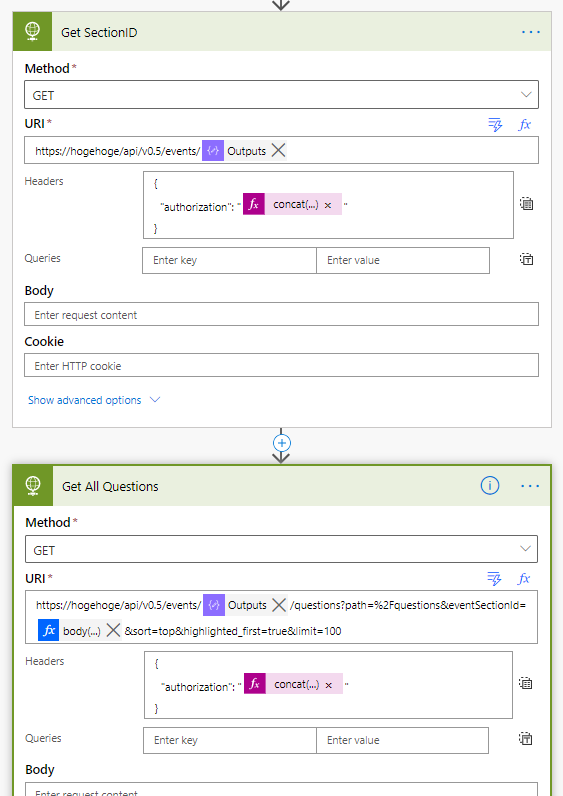Click the info icon on Get All Questions
This screenshot has width=563, height=796.
[x=489, y=486]
